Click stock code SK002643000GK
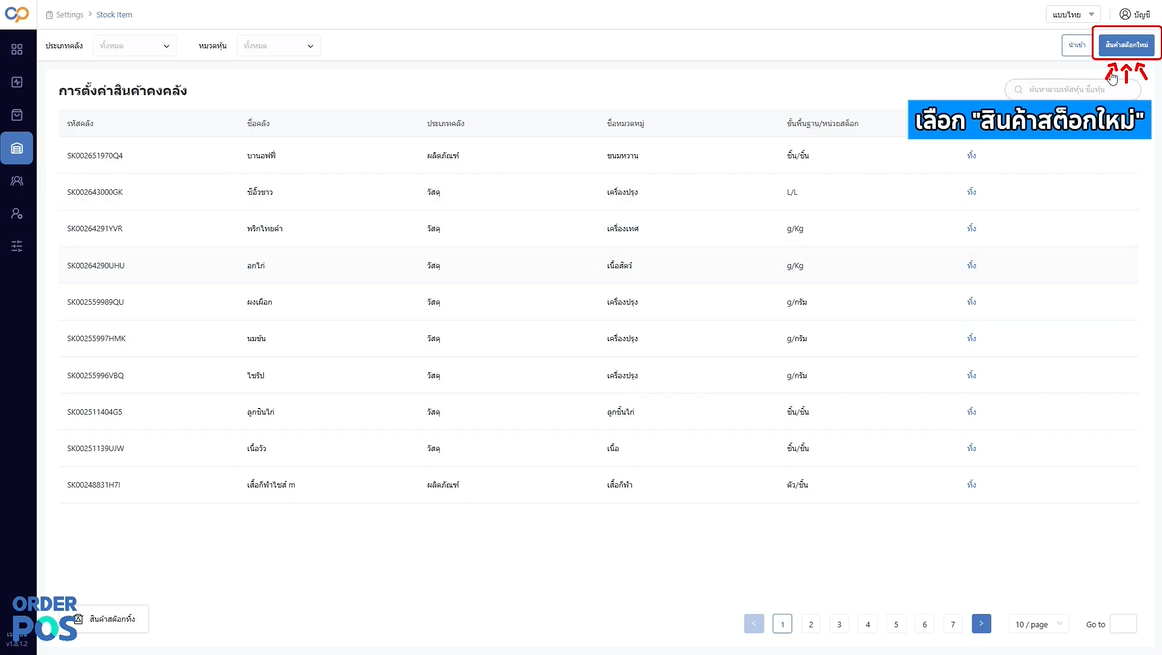 pyautogui.click(x=95, y=192)
